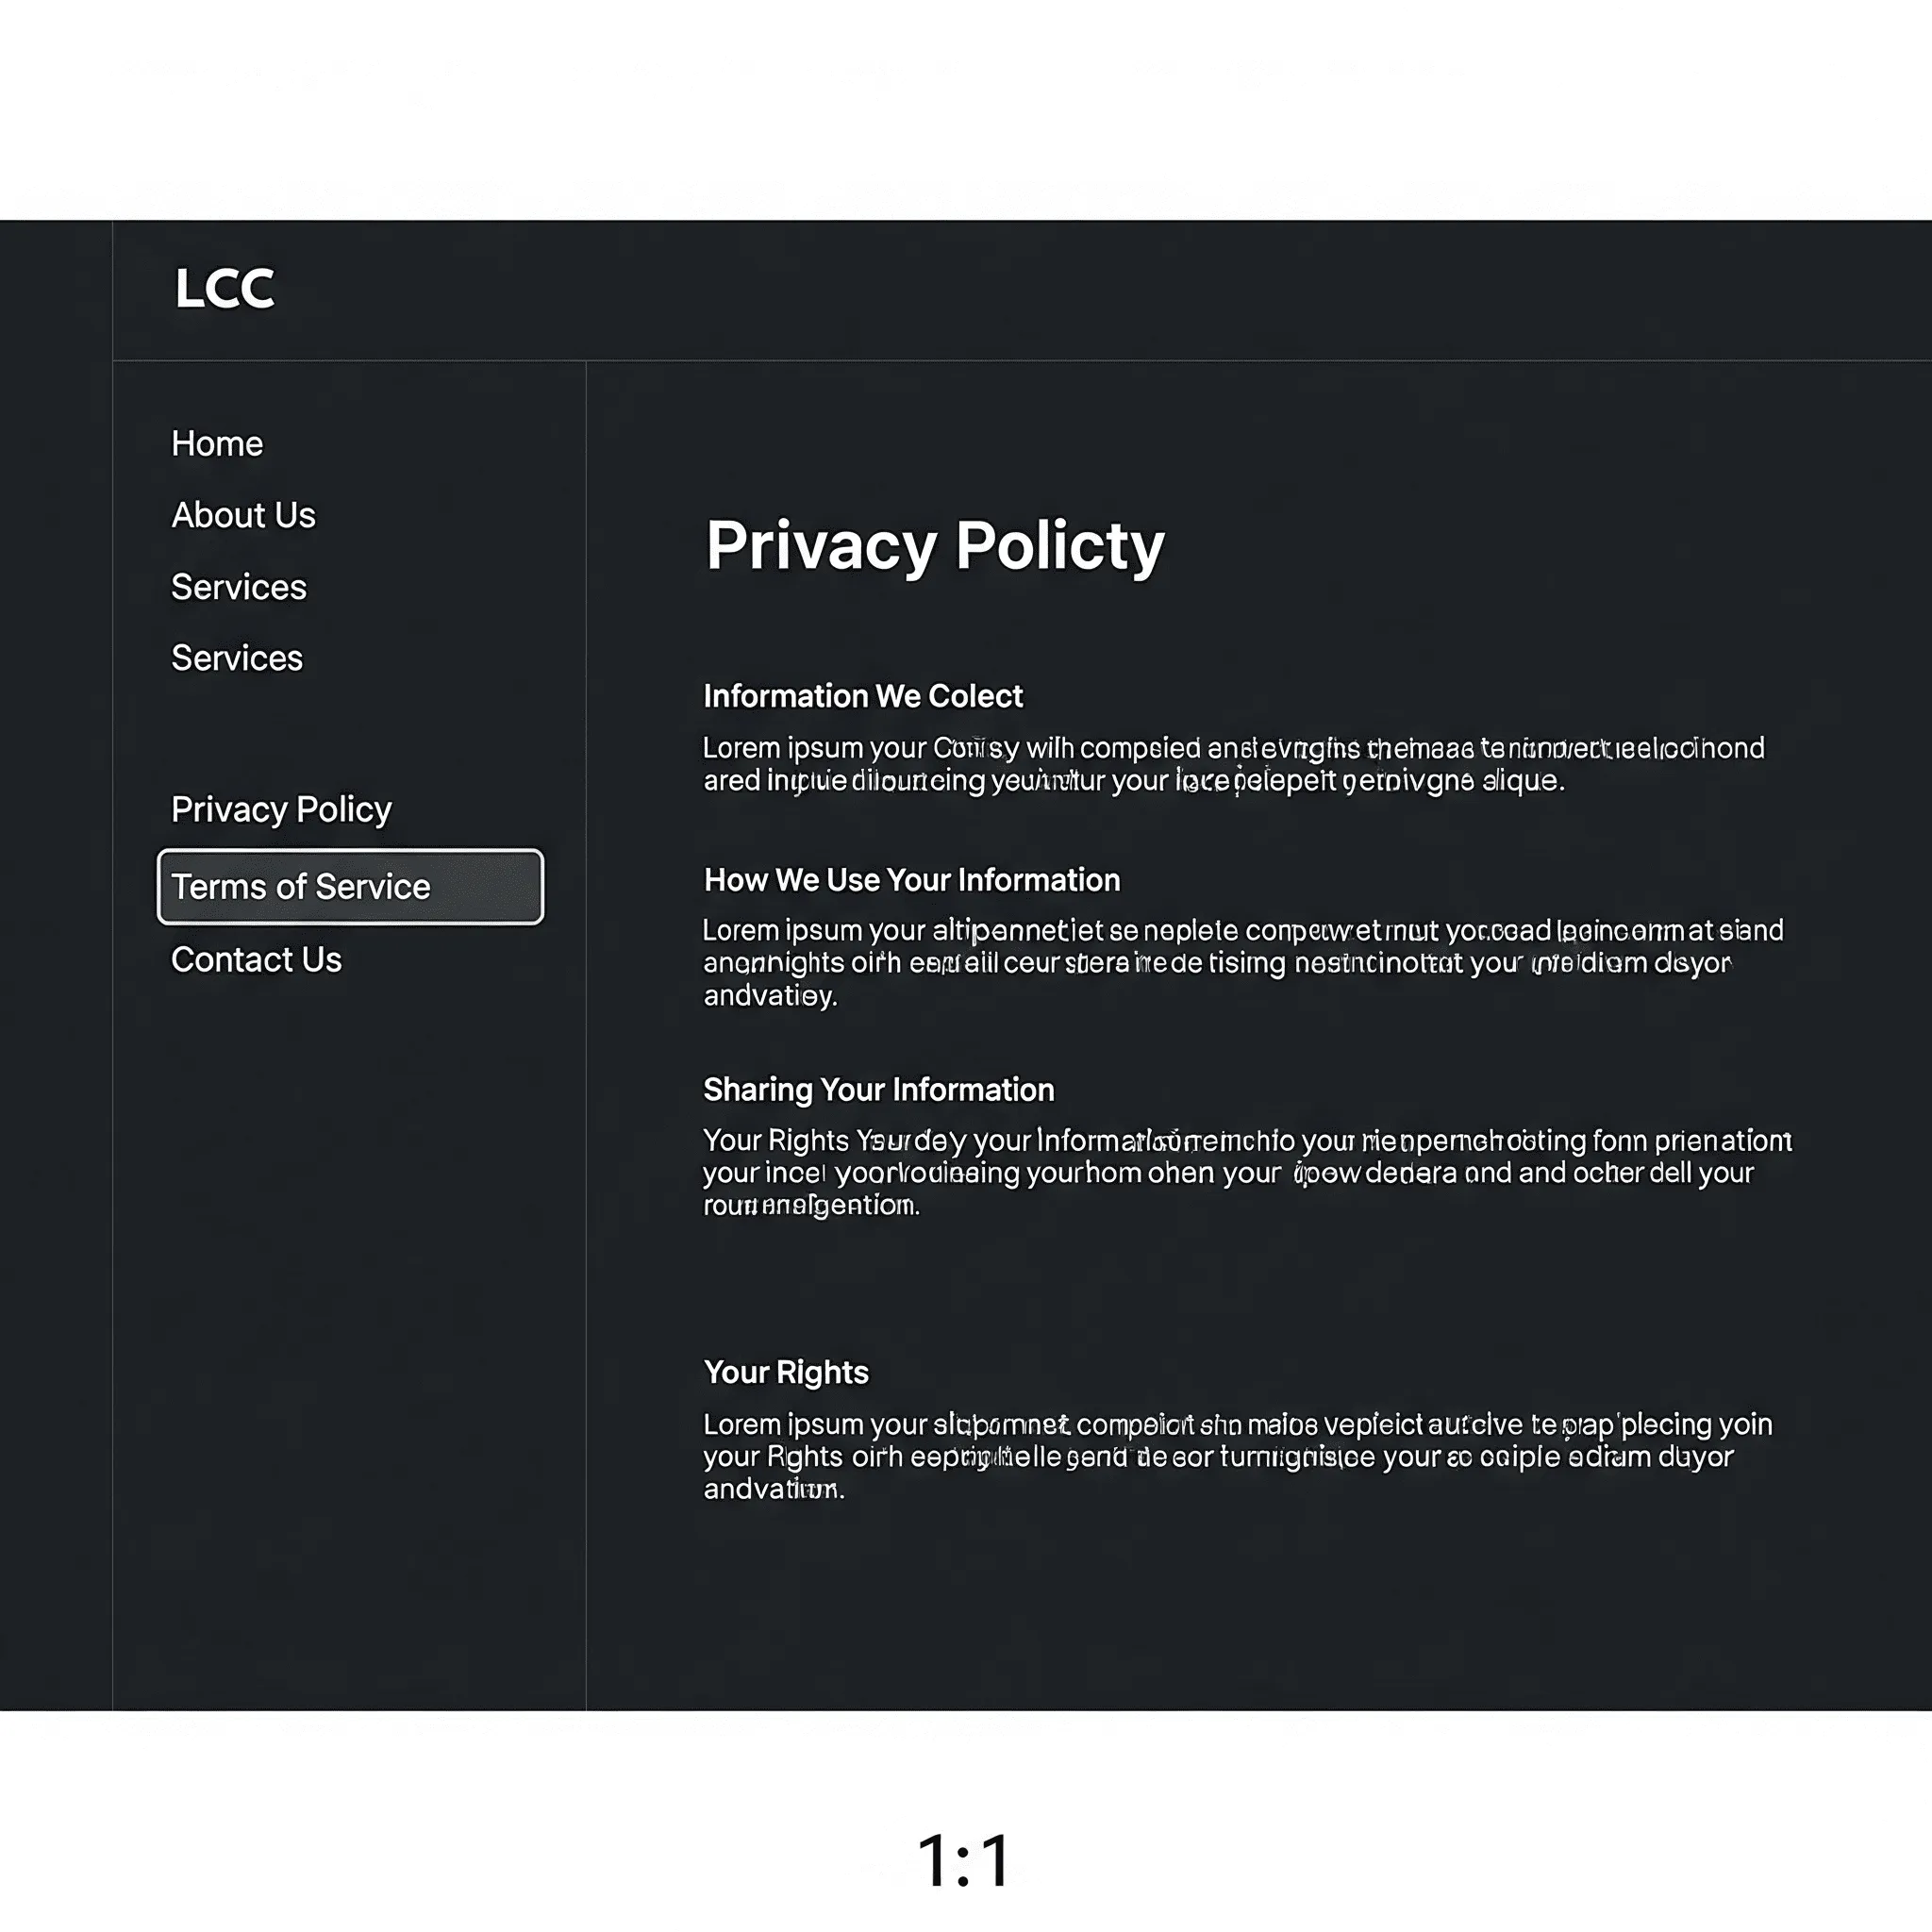Viewport: 1932px width, 1932px height.
Task: Select the Sharing Your Information section title
Action: (879, 1090)
